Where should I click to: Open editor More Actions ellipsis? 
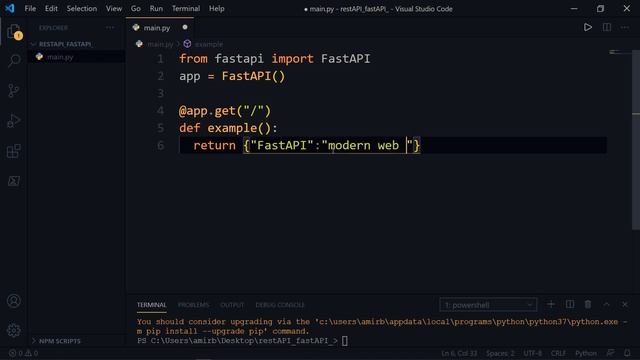click(x=625, y=27)
